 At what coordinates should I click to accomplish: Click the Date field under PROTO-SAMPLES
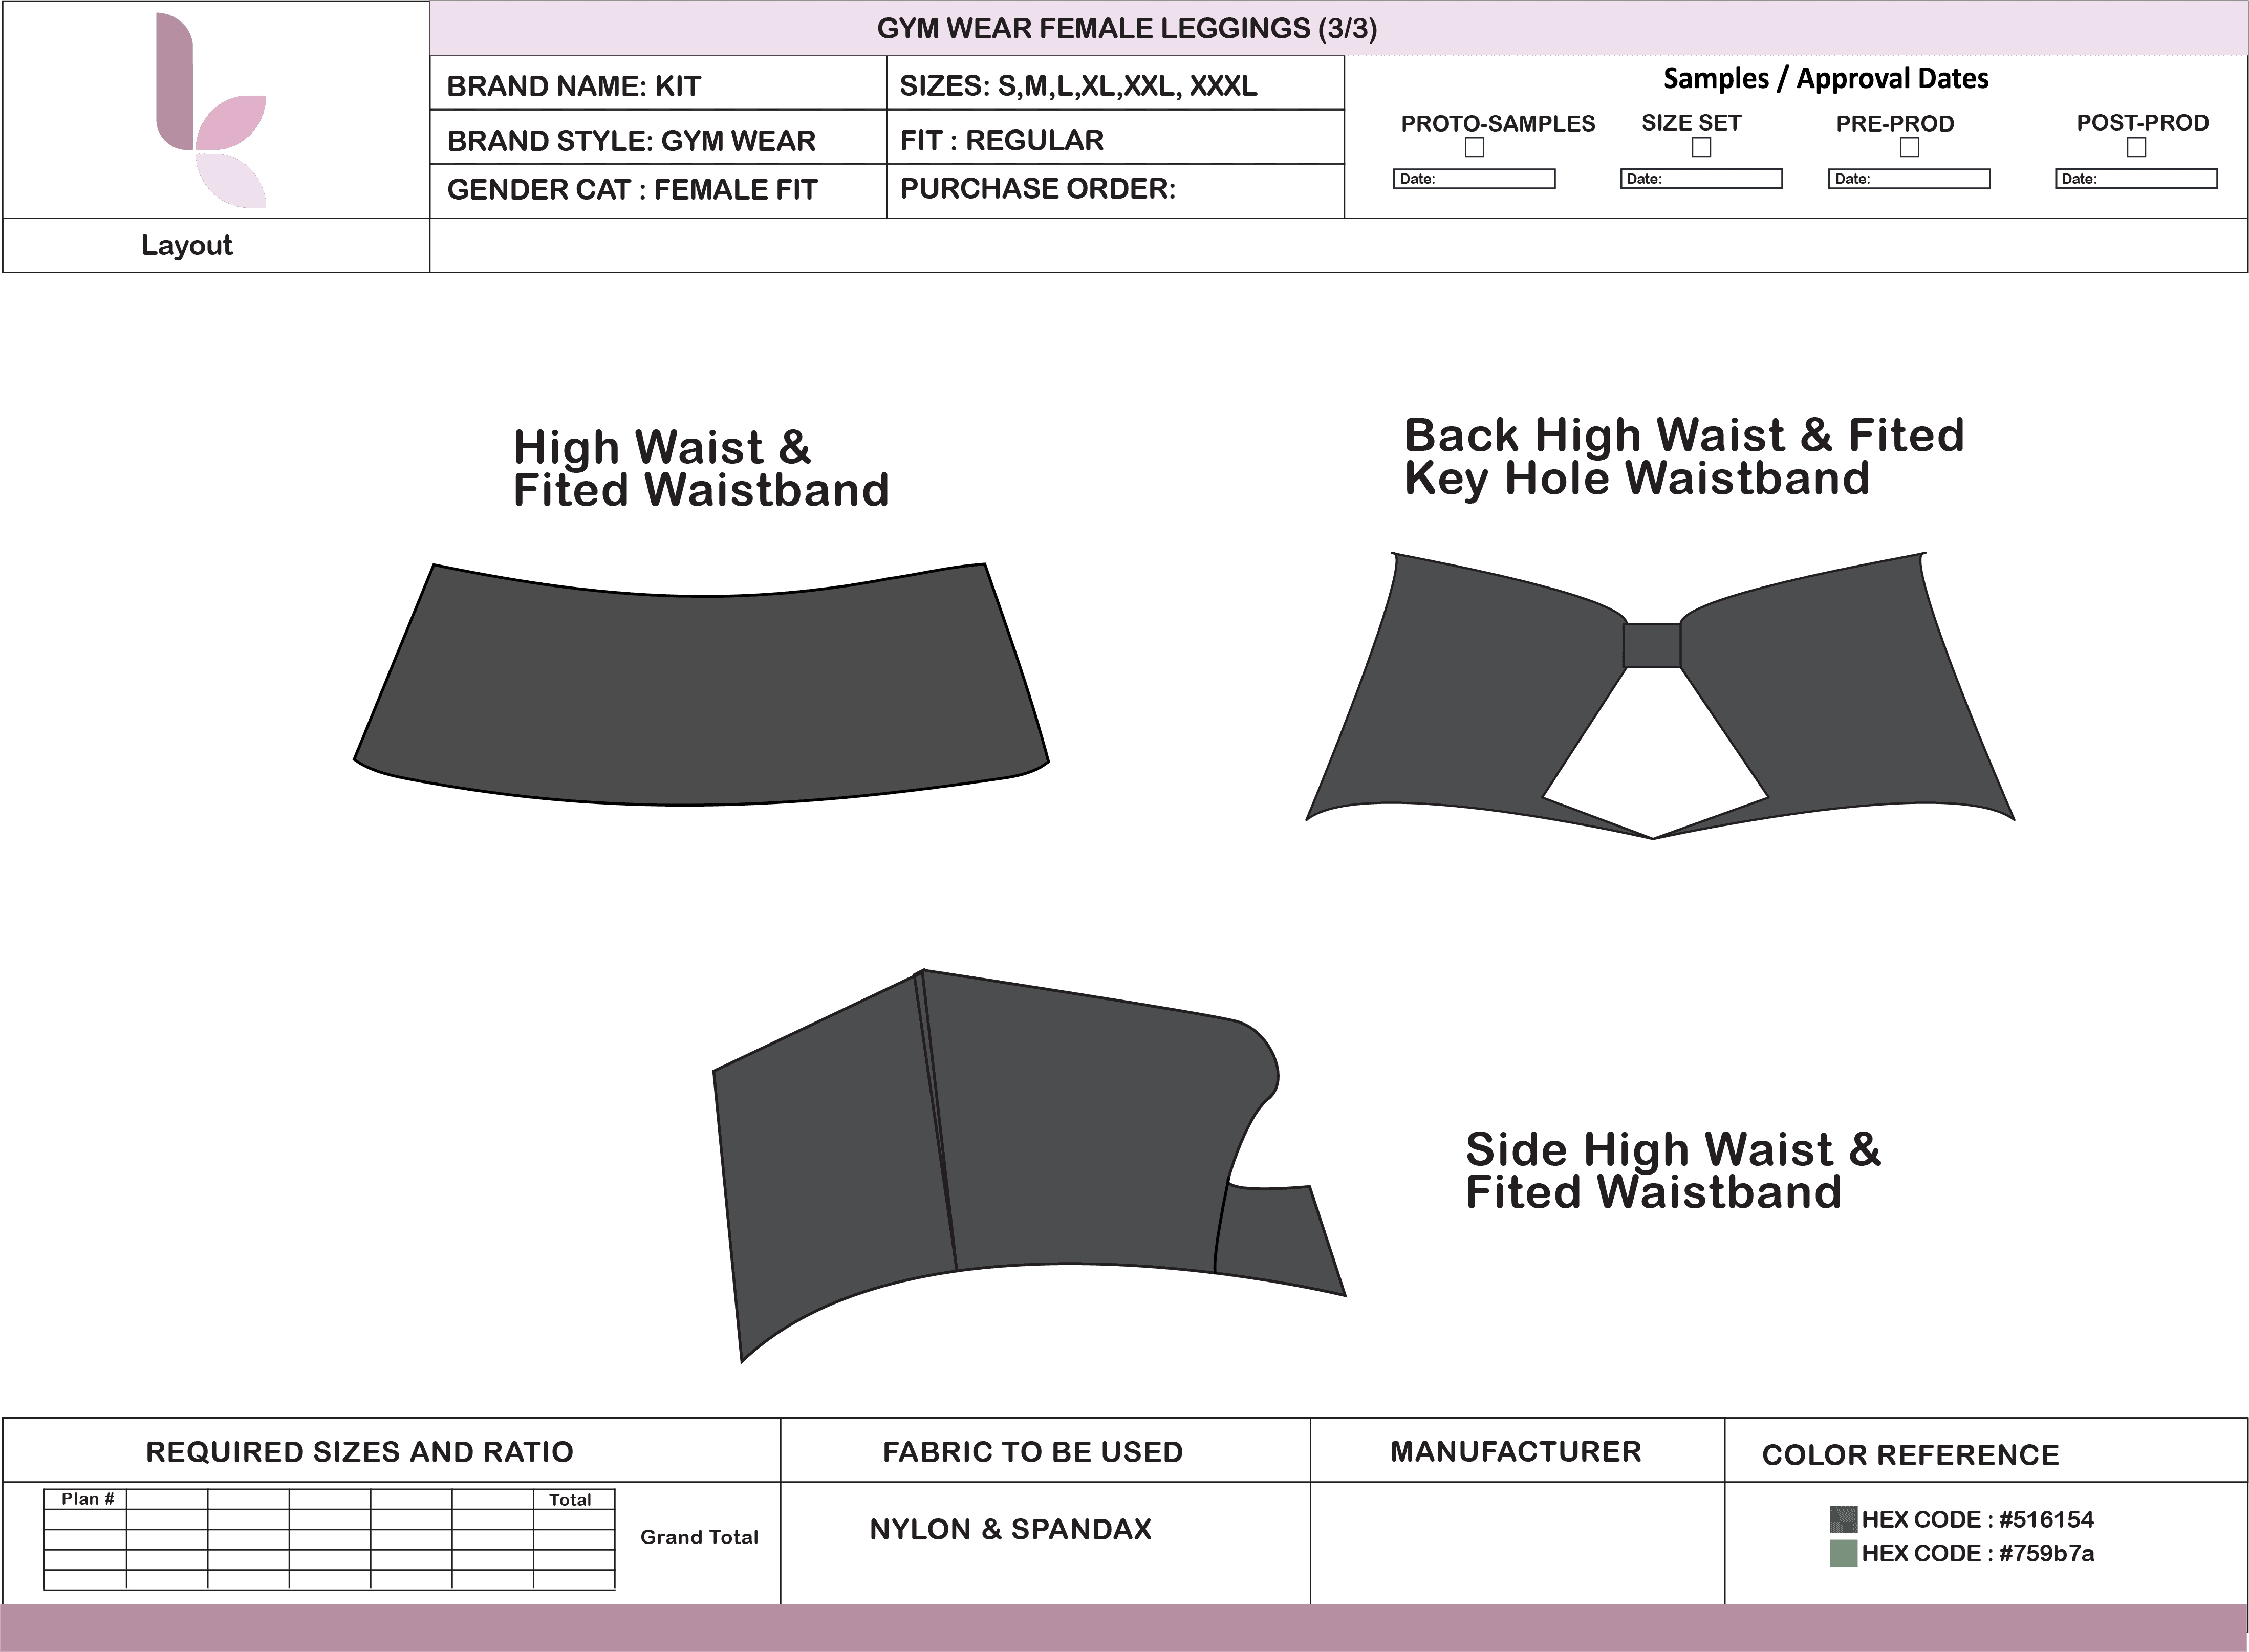[x=1474, y=179]
